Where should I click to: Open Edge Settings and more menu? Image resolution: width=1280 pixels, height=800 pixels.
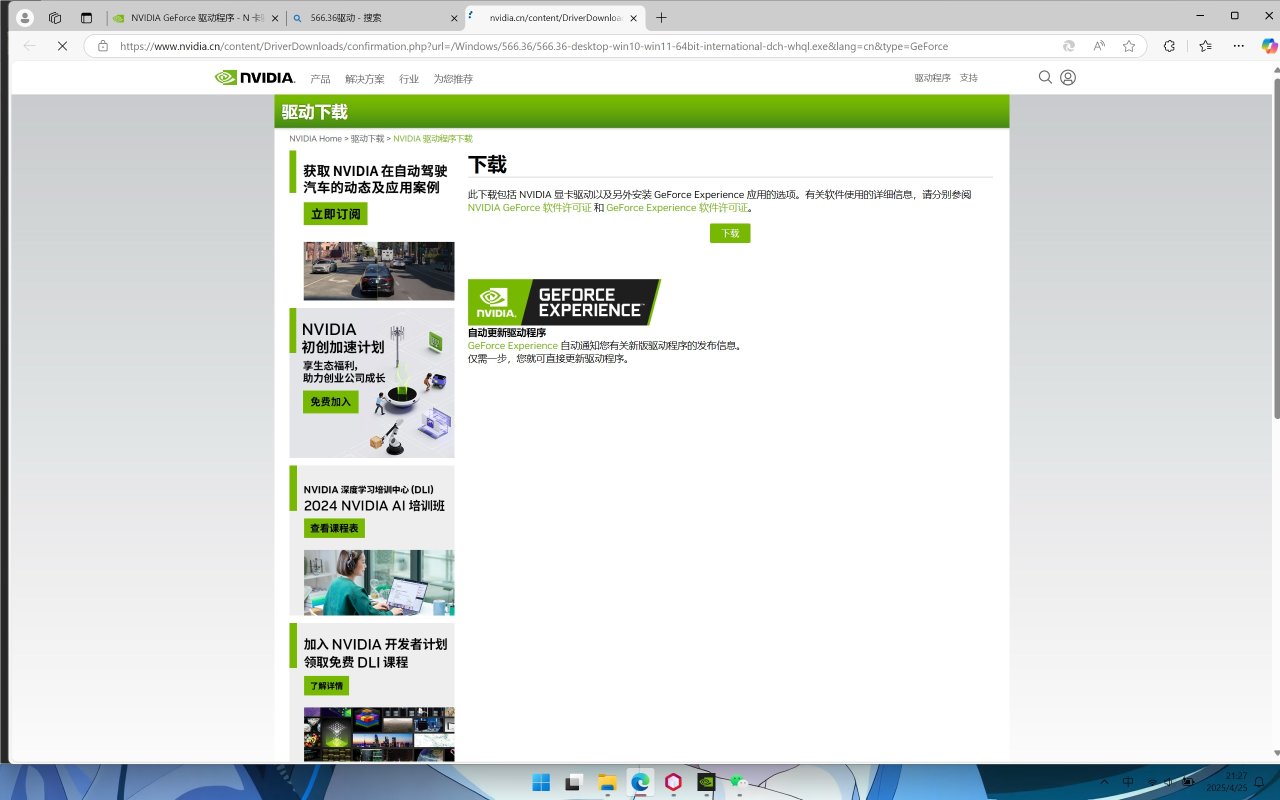[x=1240, y=46]
